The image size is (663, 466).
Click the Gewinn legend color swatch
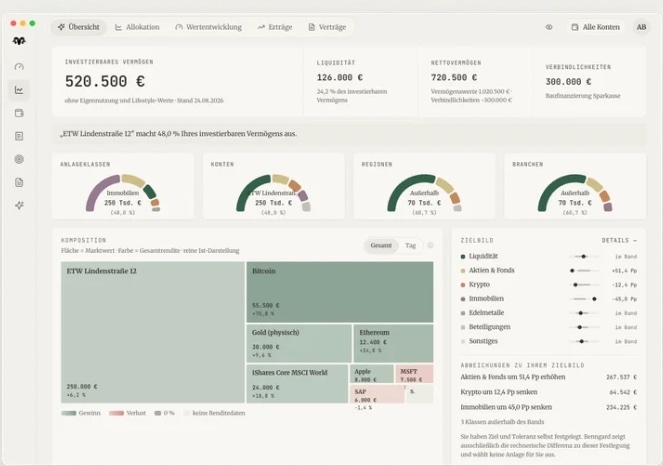point(68,413)
